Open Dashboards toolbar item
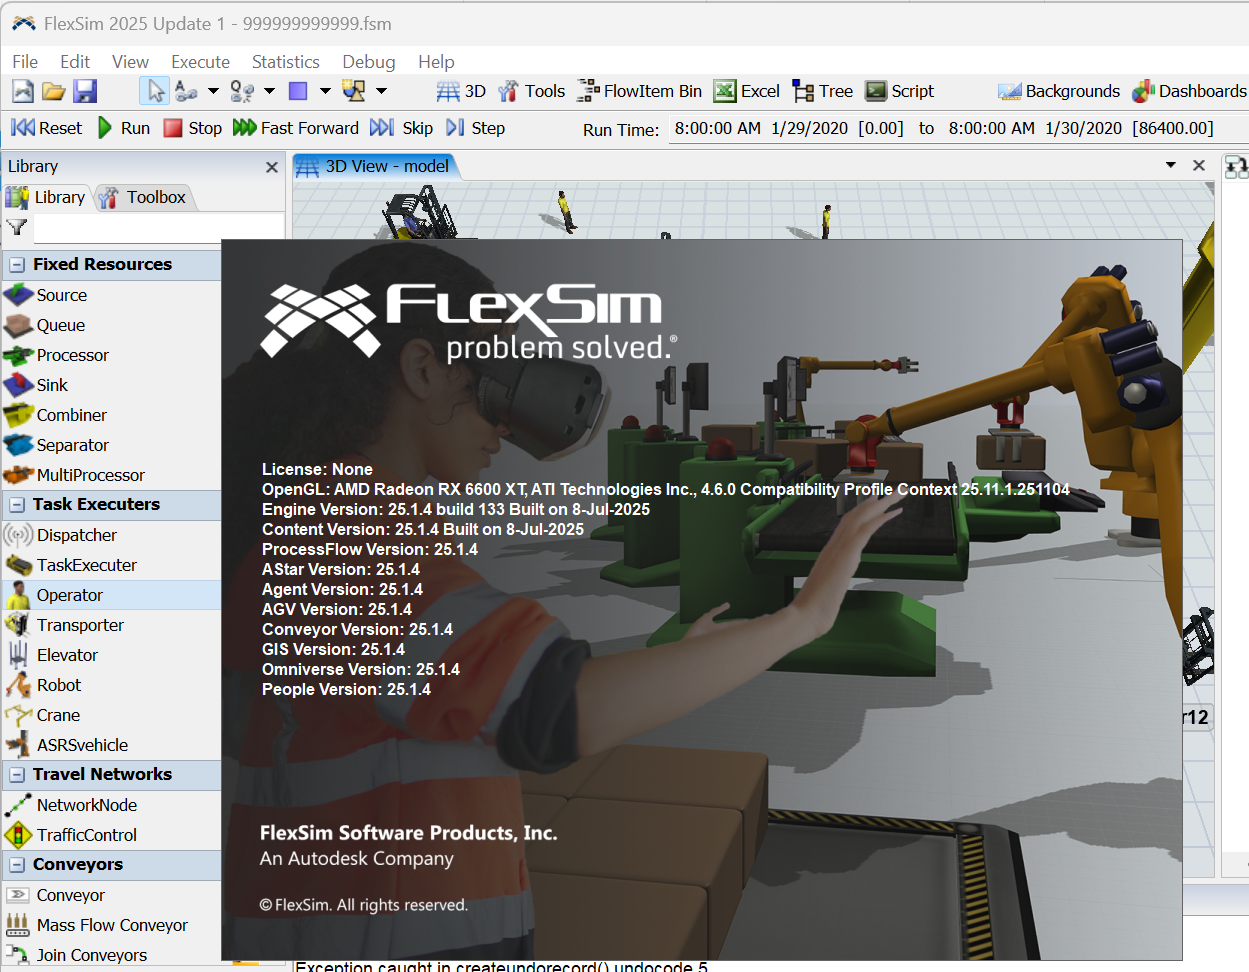Viewport: 1249px width, 972px height. (1189, 91)
